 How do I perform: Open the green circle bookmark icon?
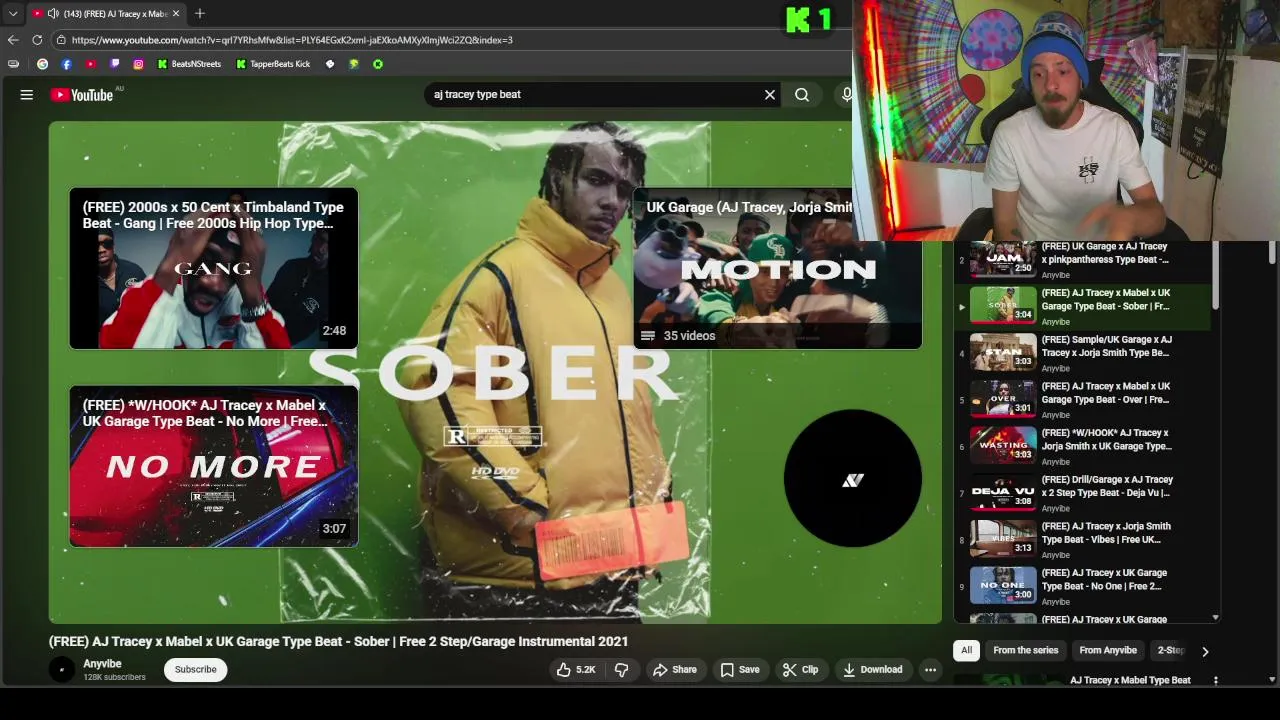tap(378, 64)
